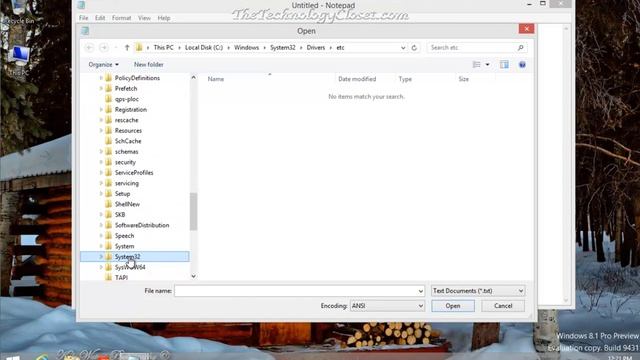Change view layout icon

pyautogui.click(x=476, y=64)
